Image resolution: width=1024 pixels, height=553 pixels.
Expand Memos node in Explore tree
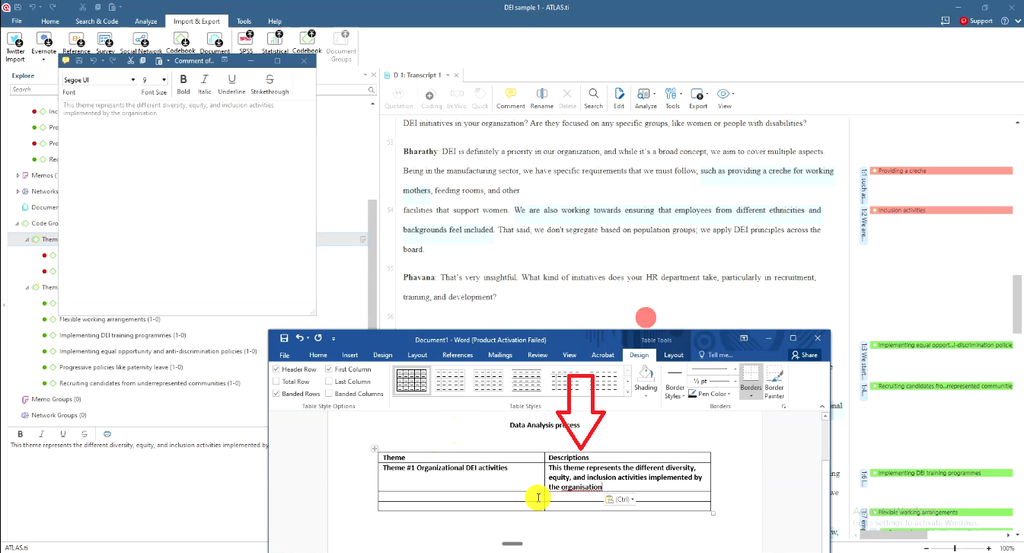coord(18,176)
